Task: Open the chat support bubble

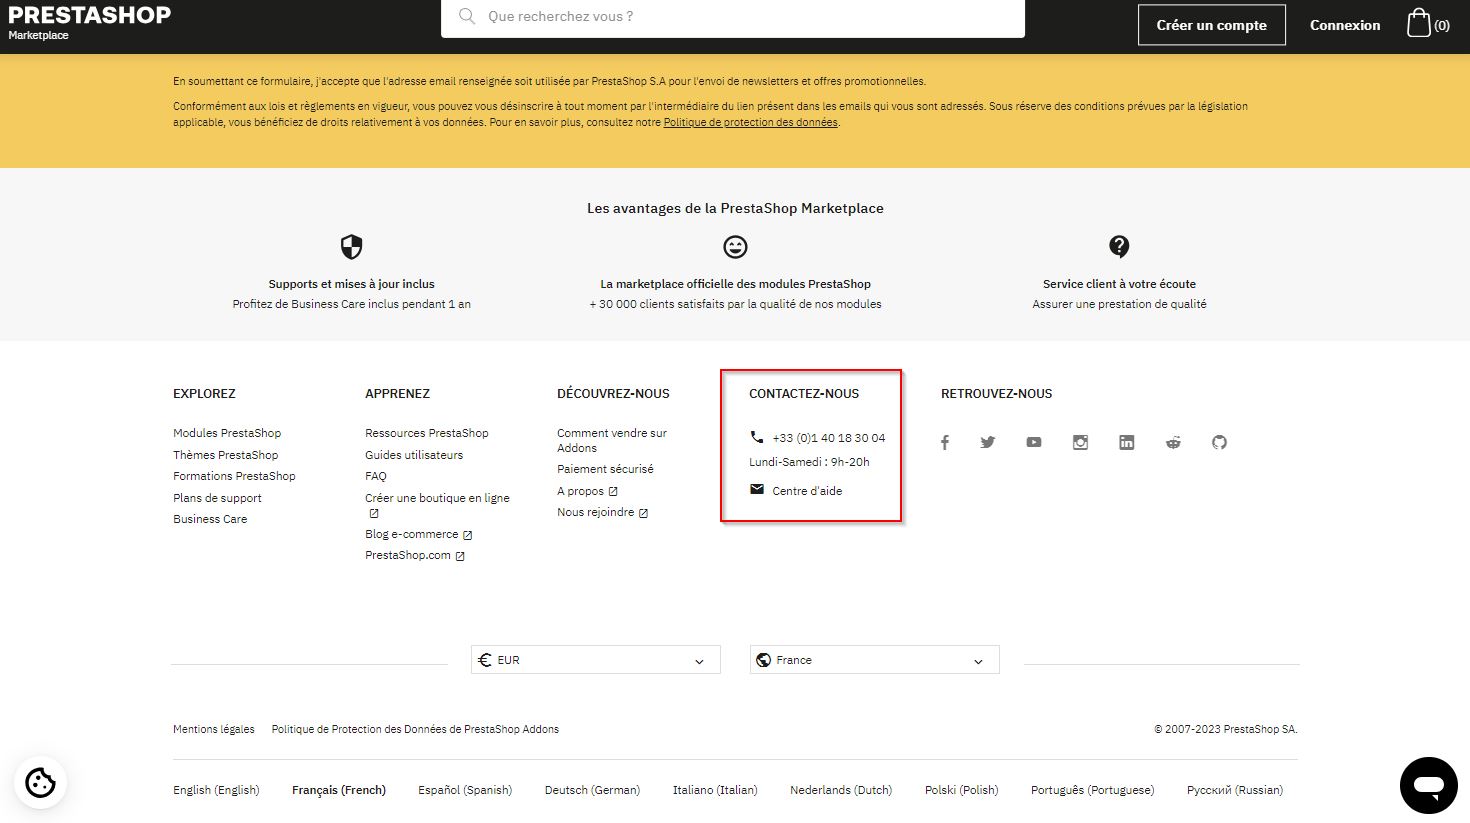Action: 1428,785
